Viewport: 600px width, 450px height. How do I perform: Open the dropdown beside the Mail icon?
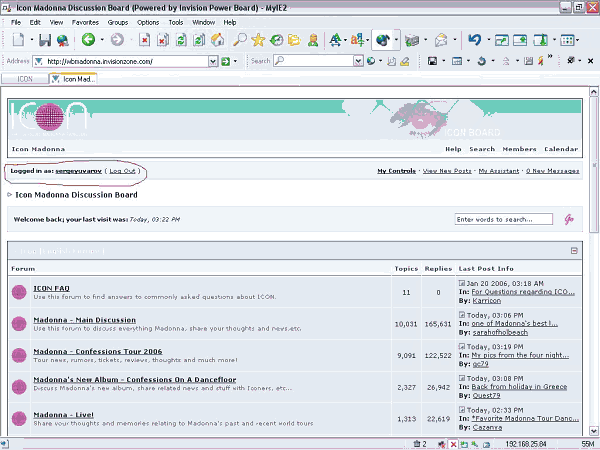(x=455, y=40)
